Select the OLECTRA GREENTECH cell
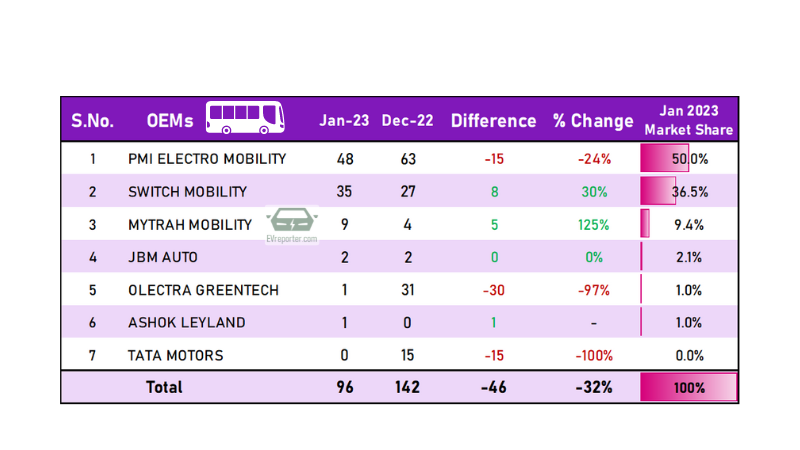800x450 pixels. point(203,290)
